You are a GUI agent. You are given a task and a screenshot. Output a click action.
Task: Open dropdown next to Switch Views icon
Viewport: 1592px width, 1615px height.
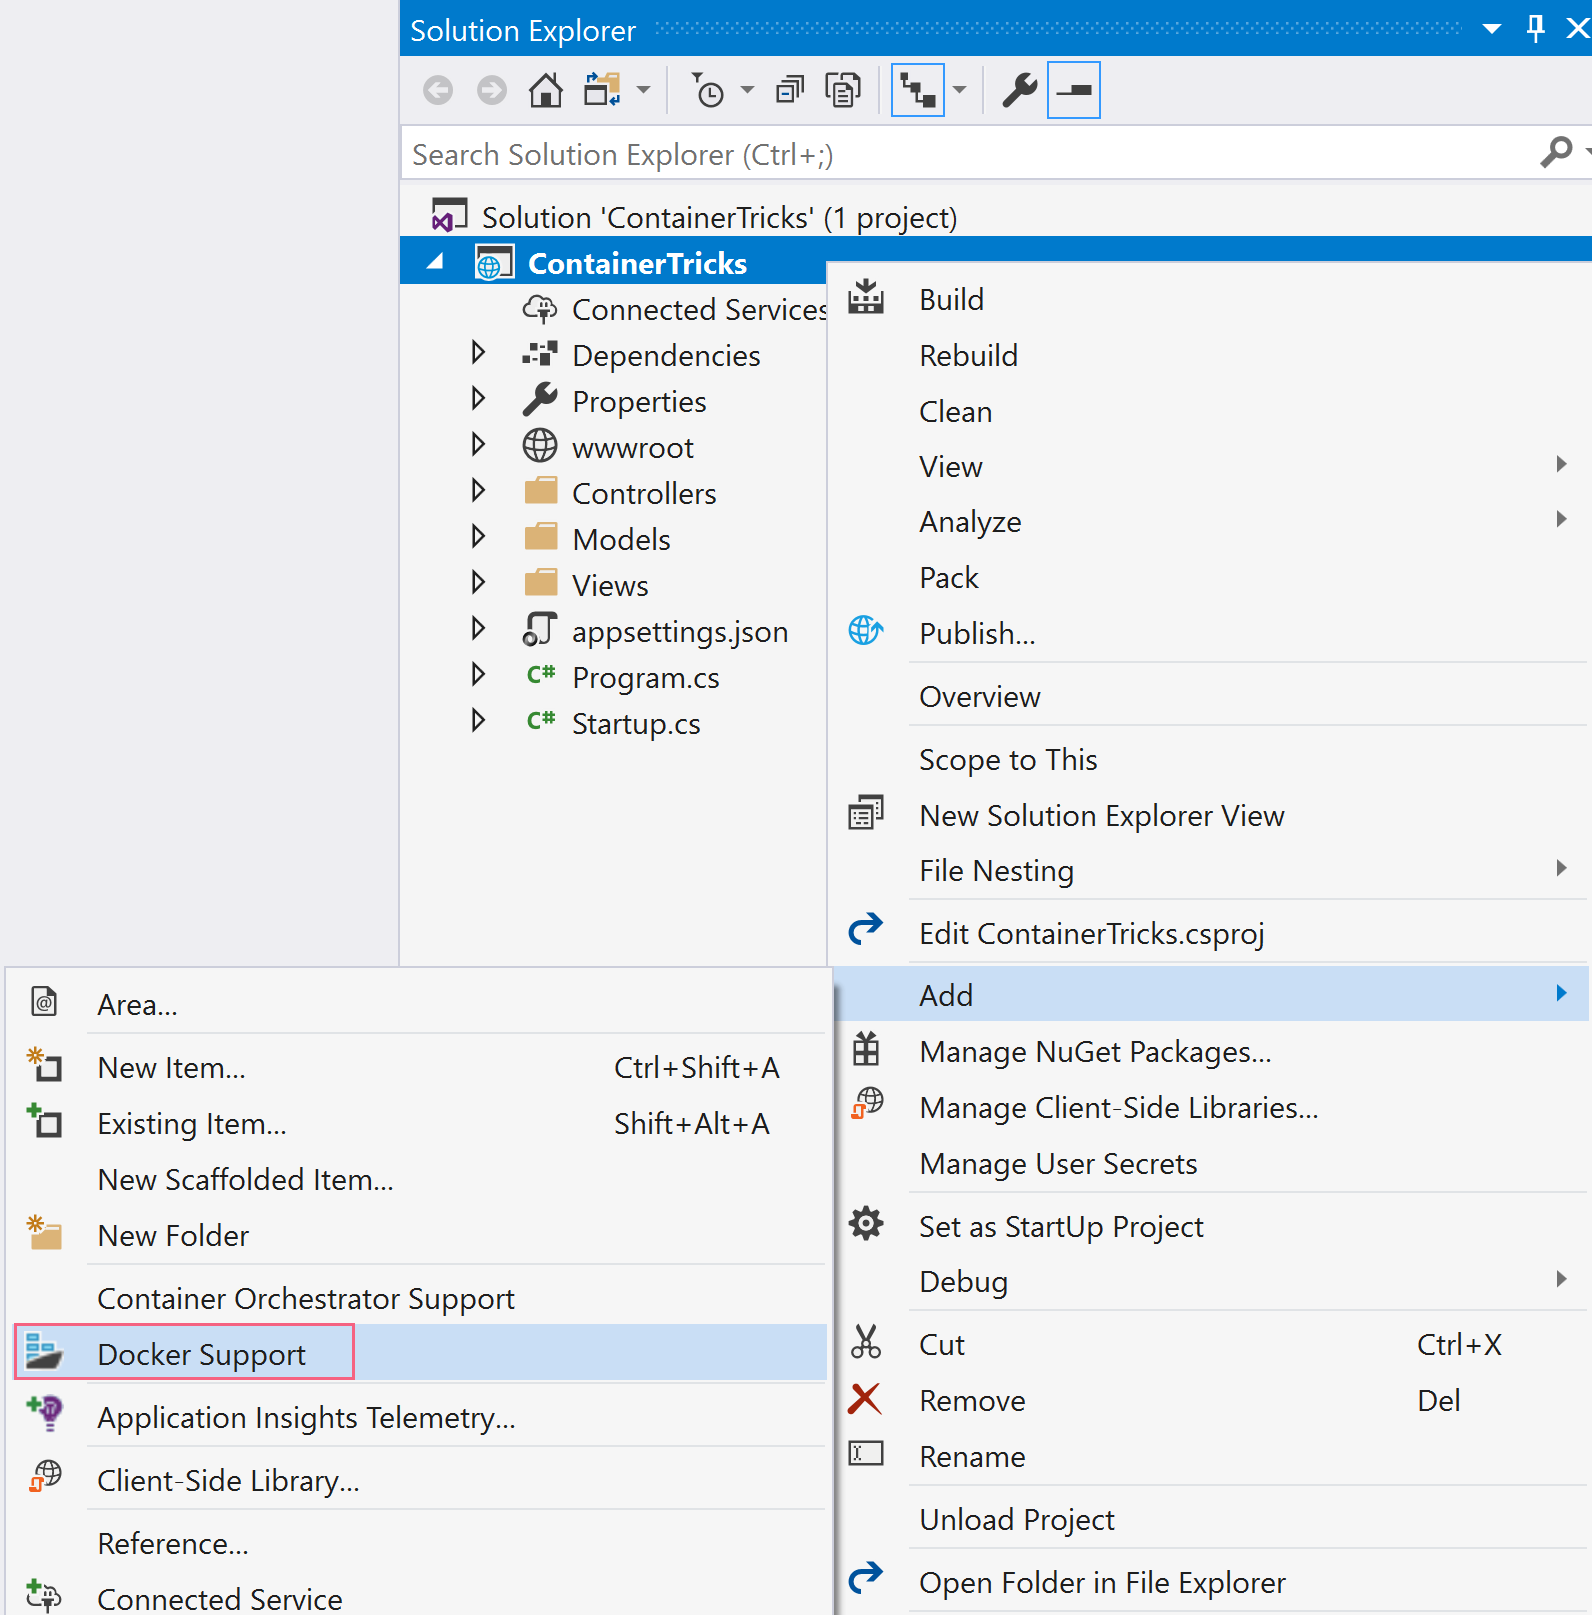coord(643,91)
